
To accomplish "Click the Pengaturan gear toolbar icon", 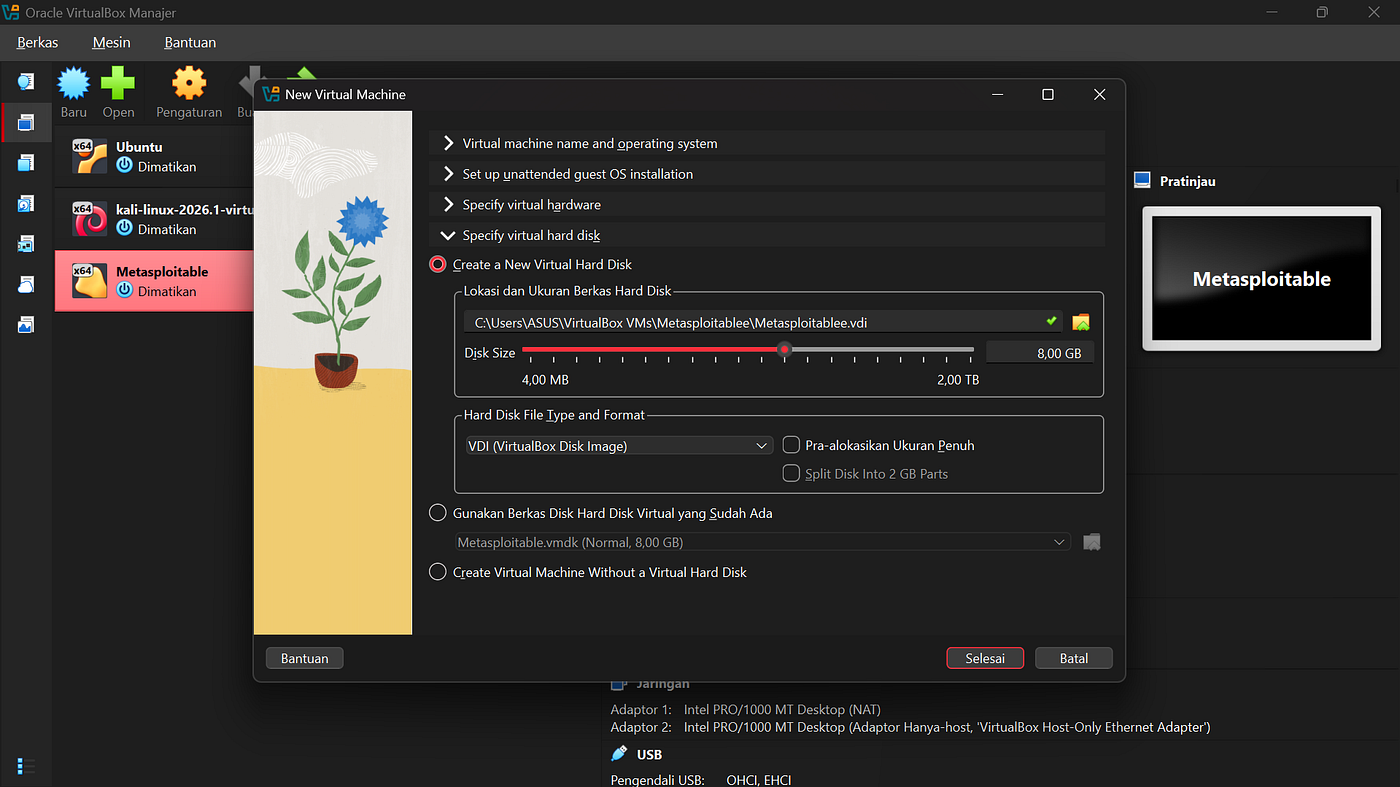I will click(189, 84).
